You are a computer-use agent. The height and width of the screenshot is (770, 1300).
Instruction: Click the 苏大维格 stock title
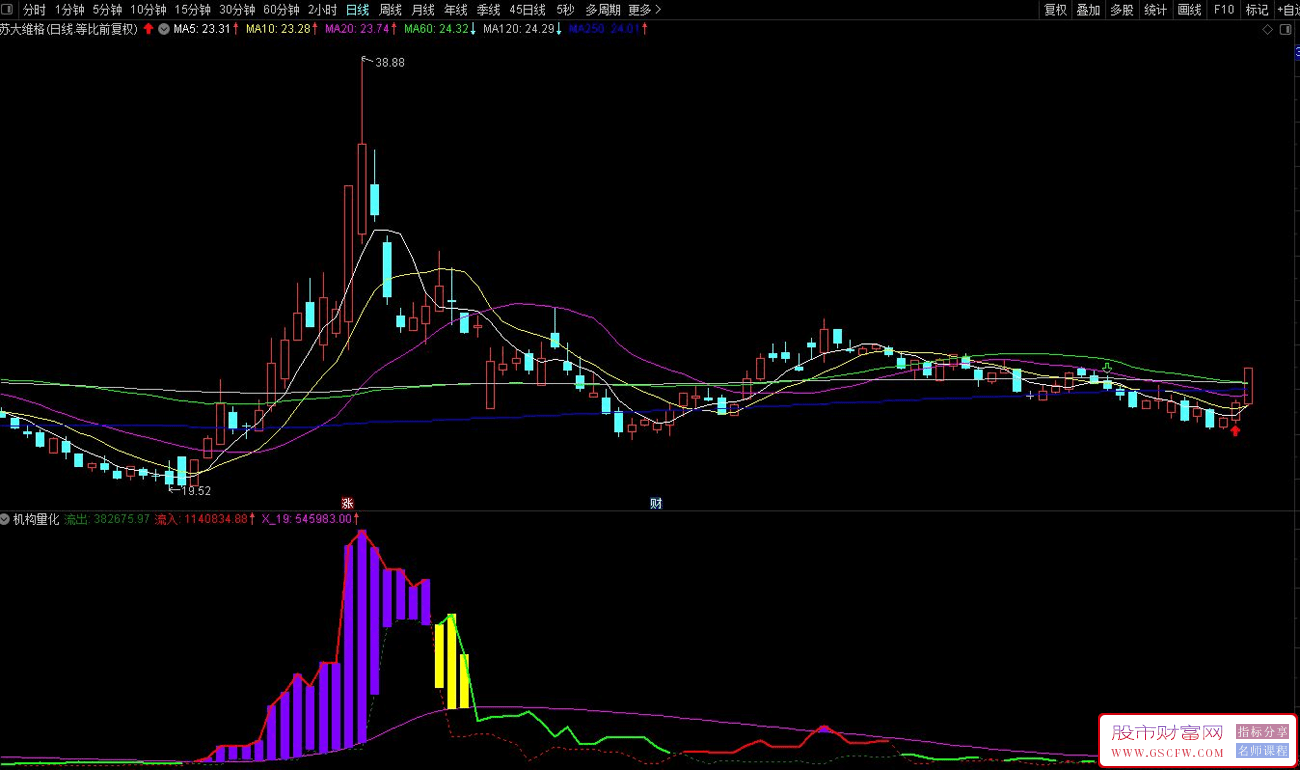(69, 29)
